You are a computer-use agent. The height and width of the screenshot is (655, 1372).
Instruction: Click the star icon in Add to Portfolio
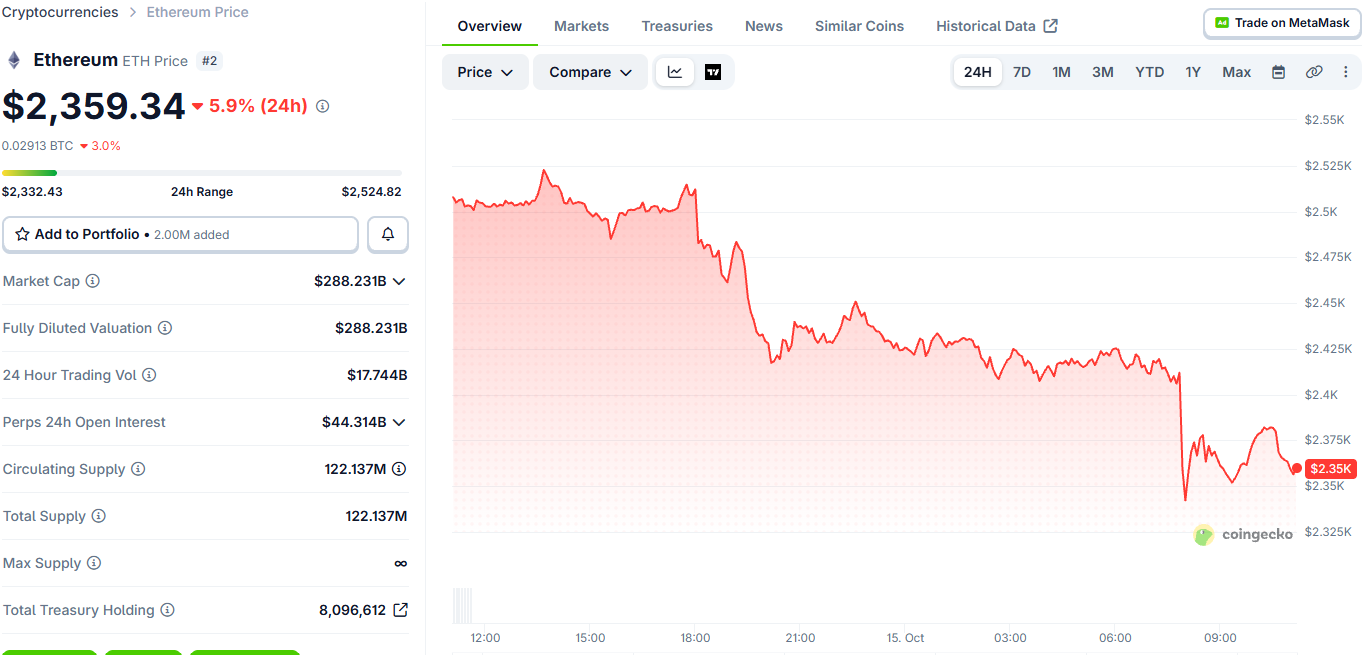click(x=22, y=234)
